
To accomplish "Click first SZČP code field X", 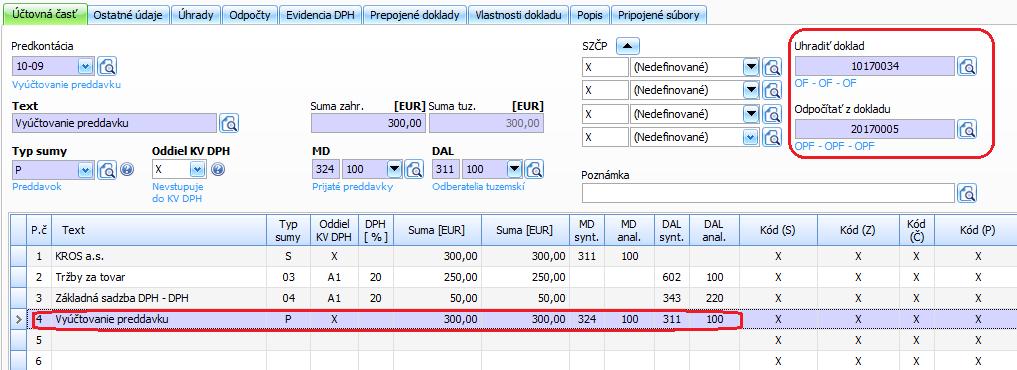I will (x=605, y=67).
